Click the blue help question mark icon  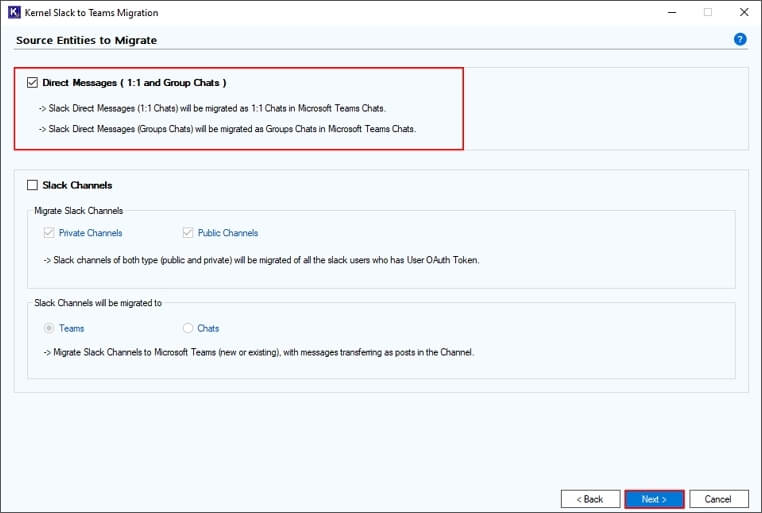point(740,39)
